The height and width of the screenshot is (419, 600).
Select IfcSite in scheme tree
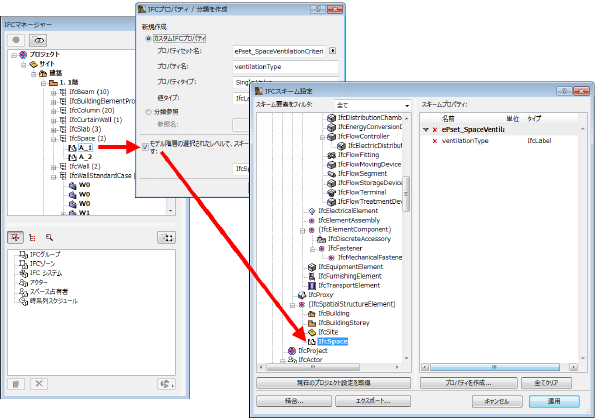328,333
